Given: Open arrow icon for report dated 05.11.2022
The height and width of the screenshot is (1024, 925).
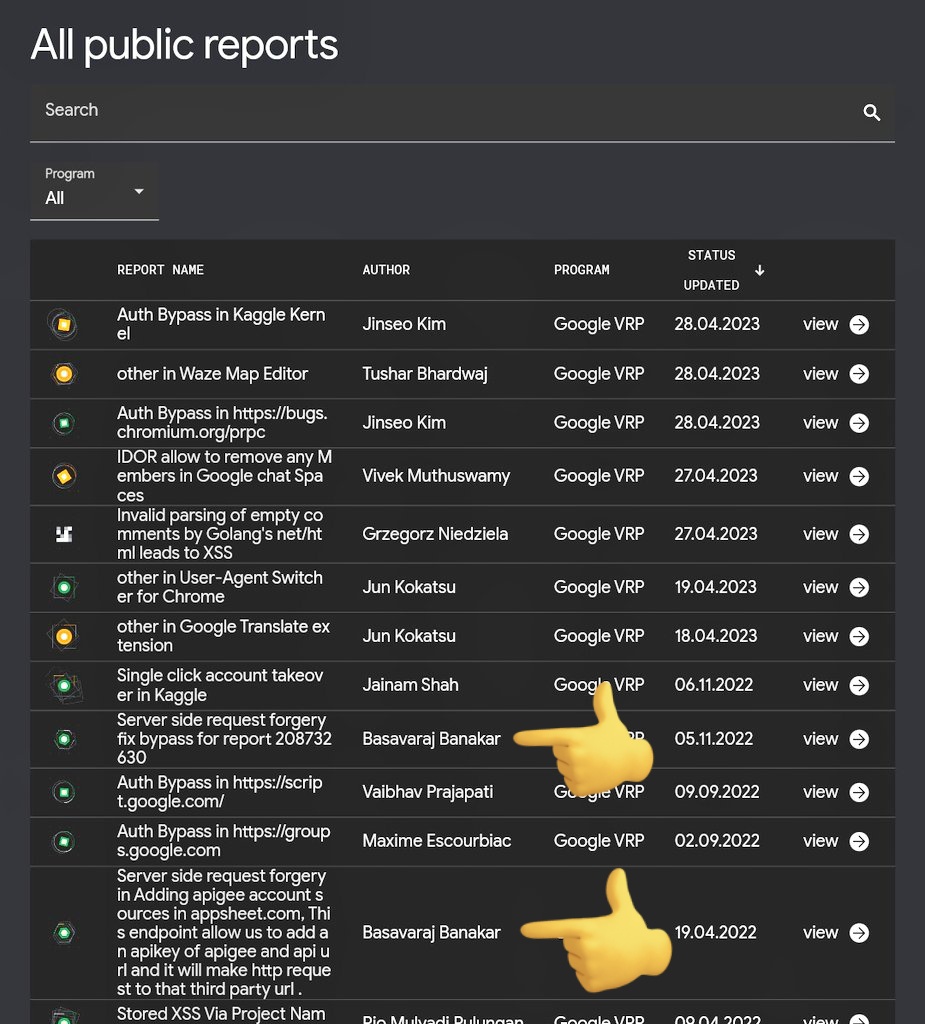Looking at the screenshot, I should (x=859, y=739).
